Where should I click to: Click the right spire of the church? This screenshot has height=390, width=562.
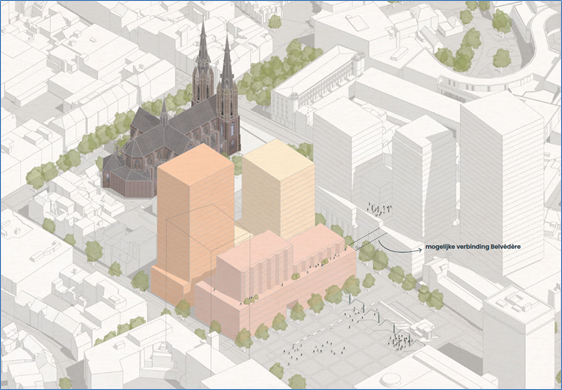[227, 72]
